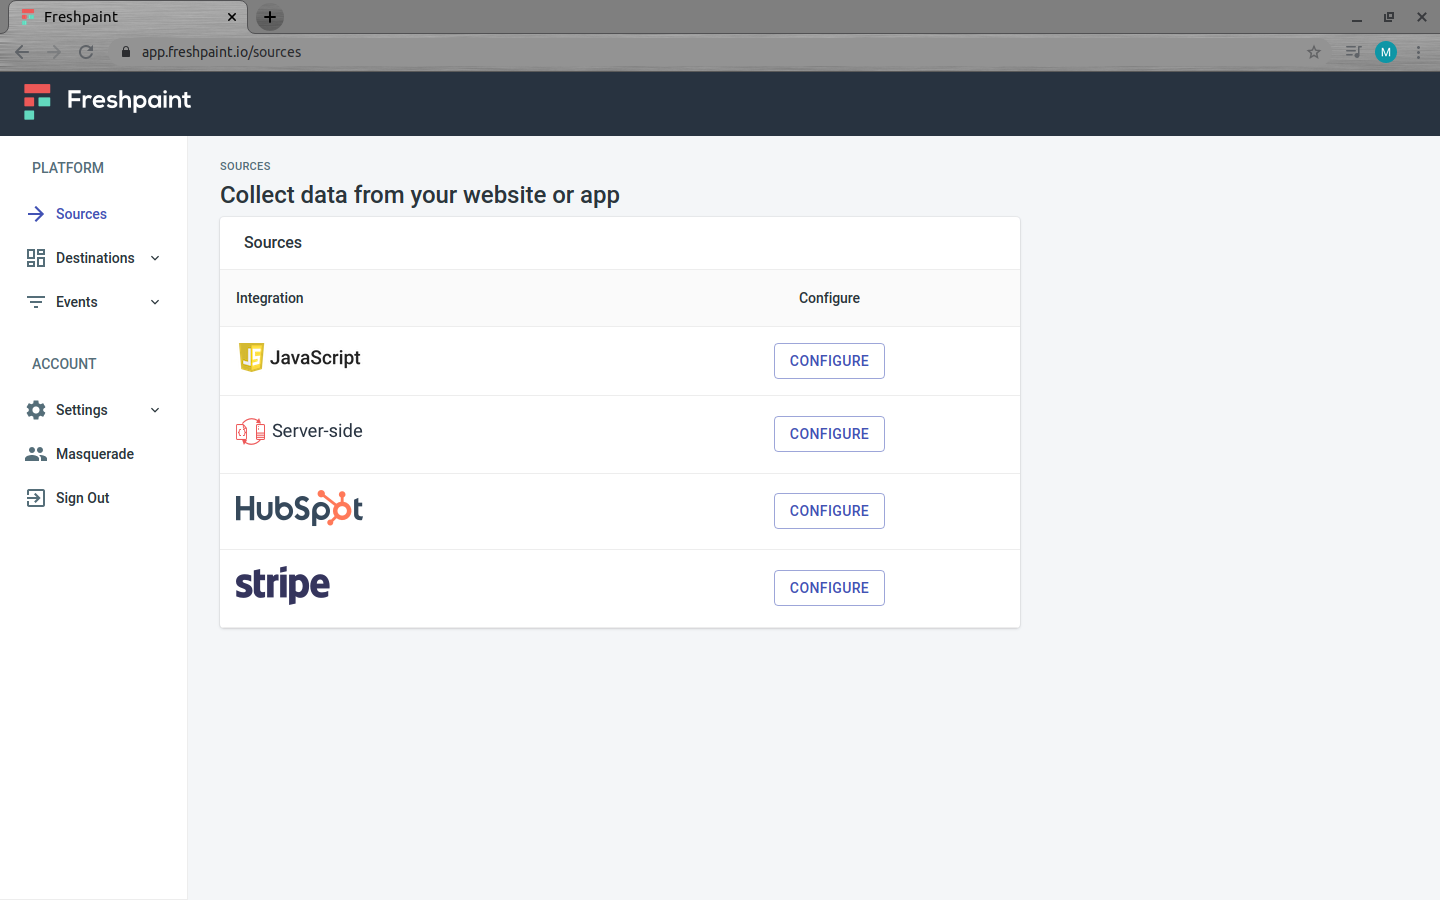This screenshot has height=900, width=1440.
Task: Click the Freshpaint logo icon in header
Action: (x=37, y=101)
